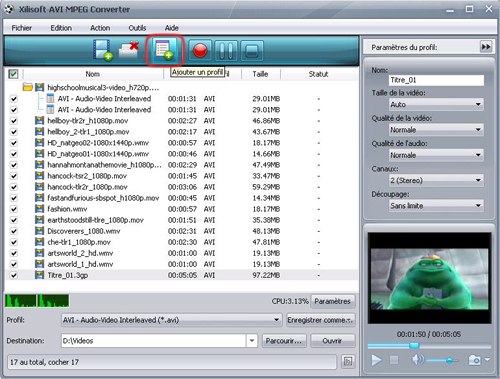The height and width of the screenshot is (379, 500).
Task: Mute the preview with the speaker icon
Action: coord(418,360)
